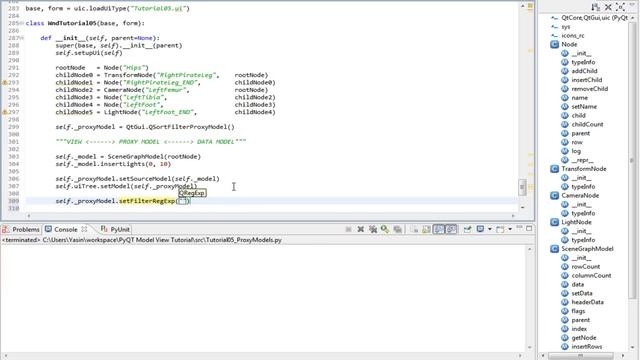Select the row method in the Outline

577,142
